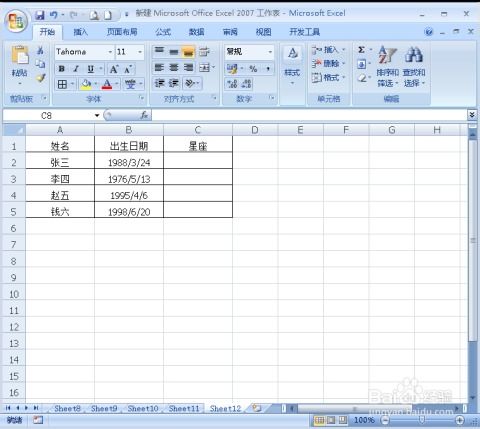Select cell 1988/3/24
Image resolution: width=480 pixels, height=429 pixels.
pyautogui.click(x=129, y=162)
